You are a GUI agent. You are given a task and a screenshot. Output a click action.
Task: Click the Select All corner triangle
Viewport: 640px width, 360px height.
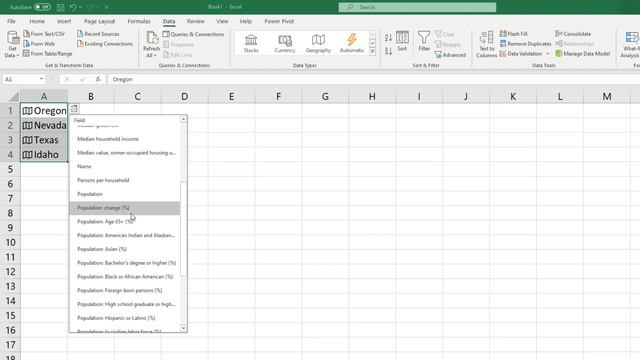13,96
